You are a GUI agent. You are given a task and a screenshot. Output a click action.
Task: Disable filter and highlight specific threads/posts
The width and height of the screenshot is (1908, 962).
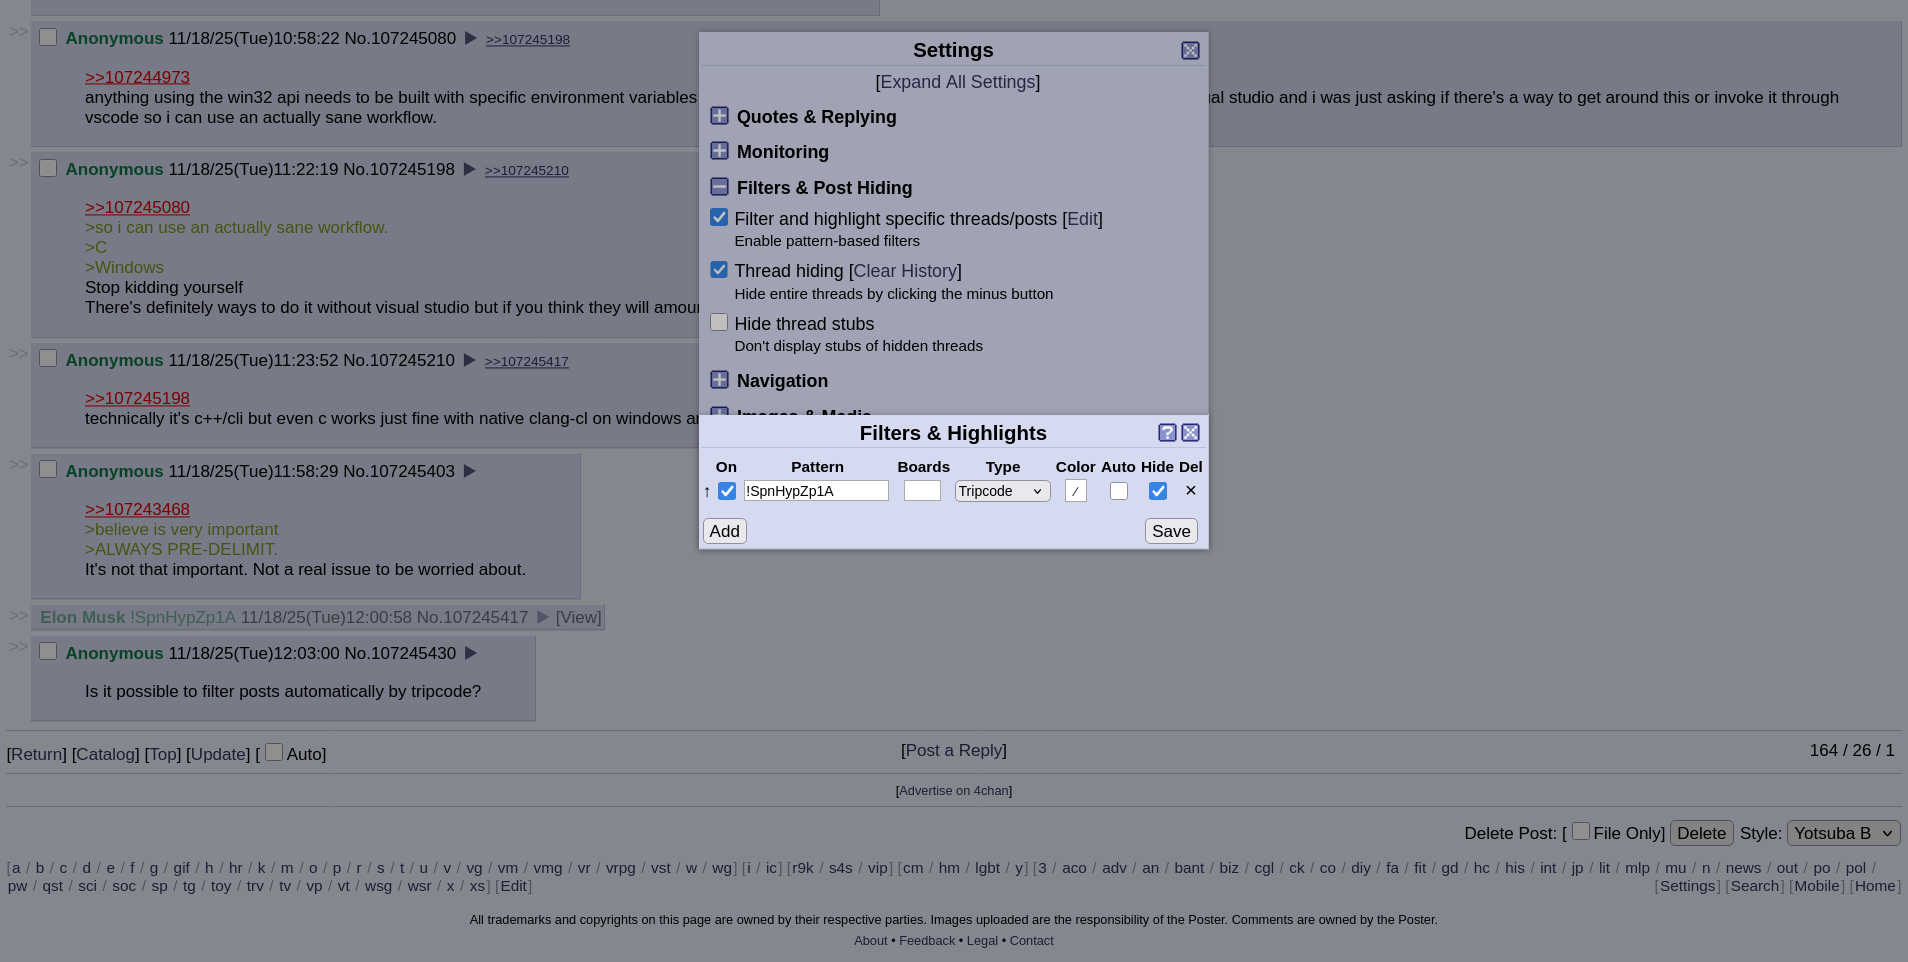click(x=719, y=217)
